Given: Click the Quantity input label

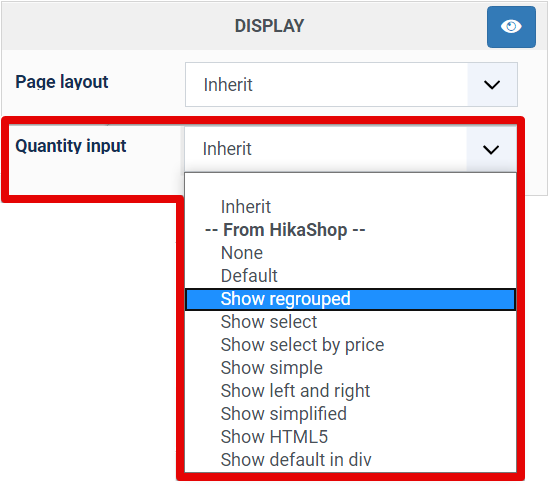Looking at the screenshot, I should [71, 146].
